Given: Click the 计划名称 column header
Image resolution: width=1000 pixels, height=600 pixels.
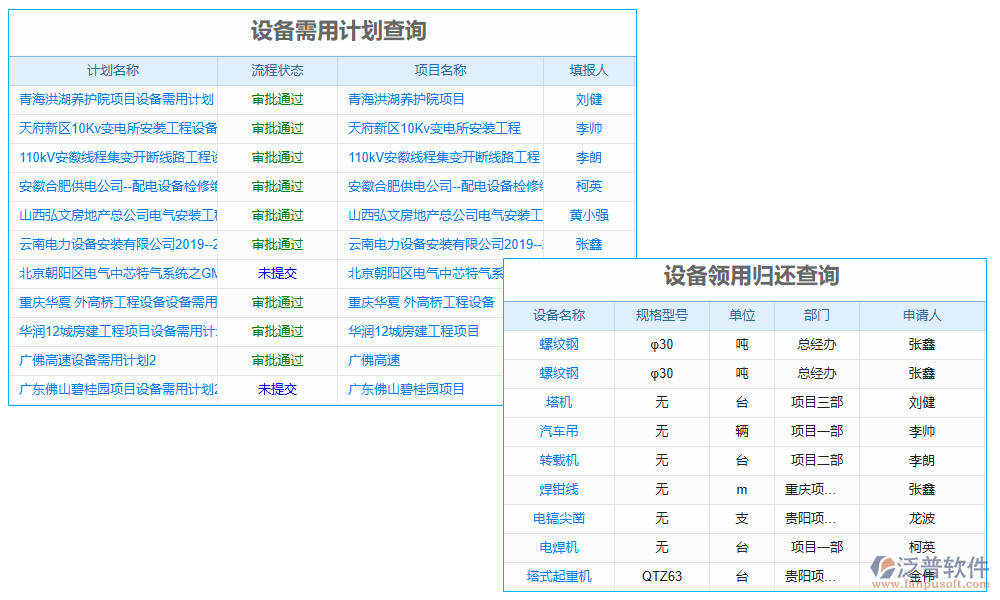Looking at the screenshot, I should [113, 70].
